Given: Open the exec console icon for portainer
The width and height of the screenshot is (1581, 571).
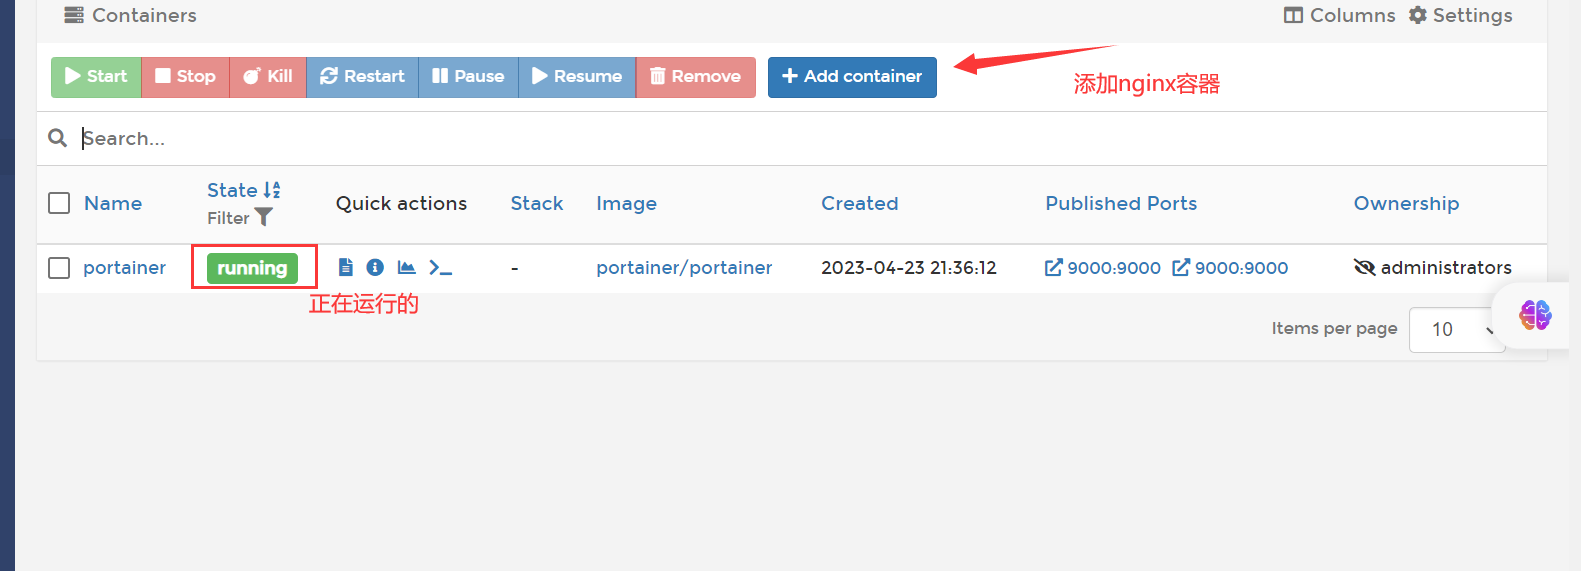Looking at the screenshot, I should tap(440, 267).
